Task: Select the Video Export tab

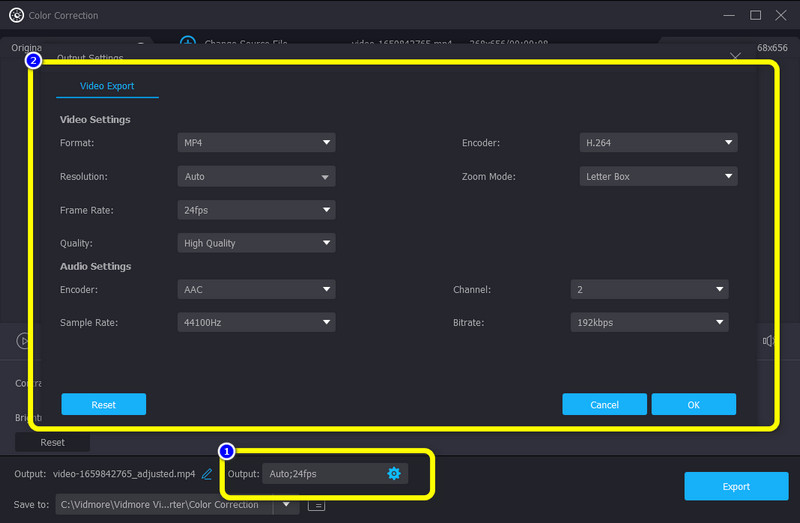Action: click(x=107, y=86)
